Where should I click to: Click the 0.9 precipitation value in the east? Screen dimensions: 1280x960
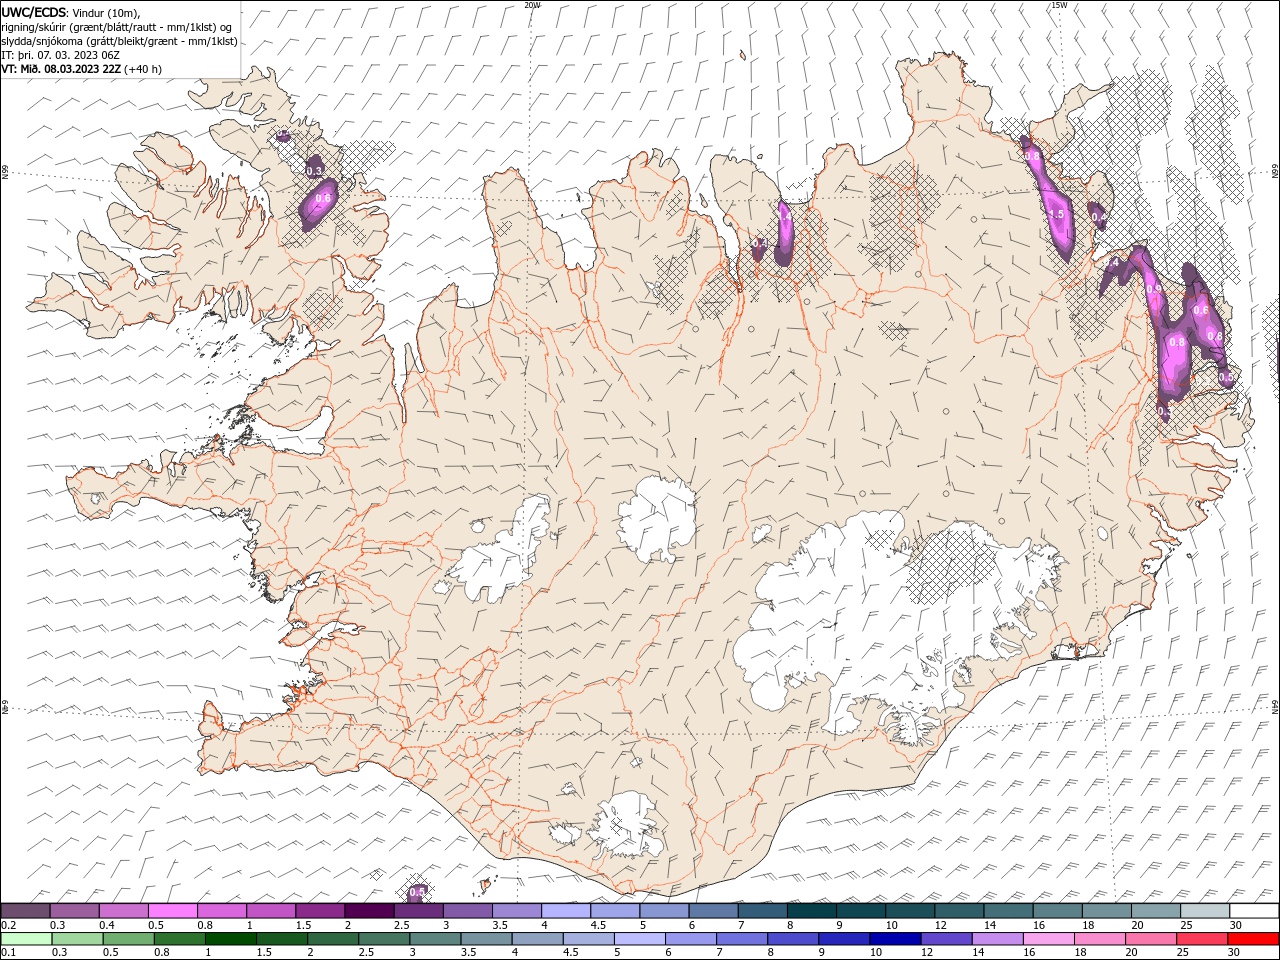tap(1154, 290)
